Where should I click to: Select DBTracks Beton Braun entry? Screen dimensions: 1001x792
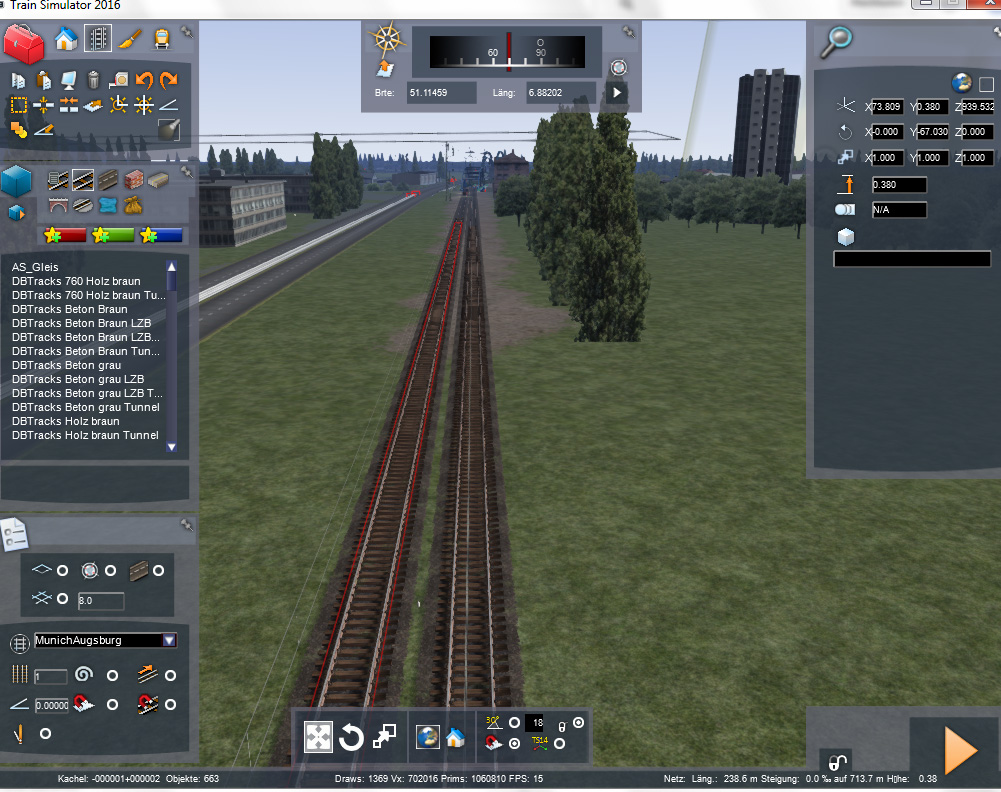tap(70, 310)
